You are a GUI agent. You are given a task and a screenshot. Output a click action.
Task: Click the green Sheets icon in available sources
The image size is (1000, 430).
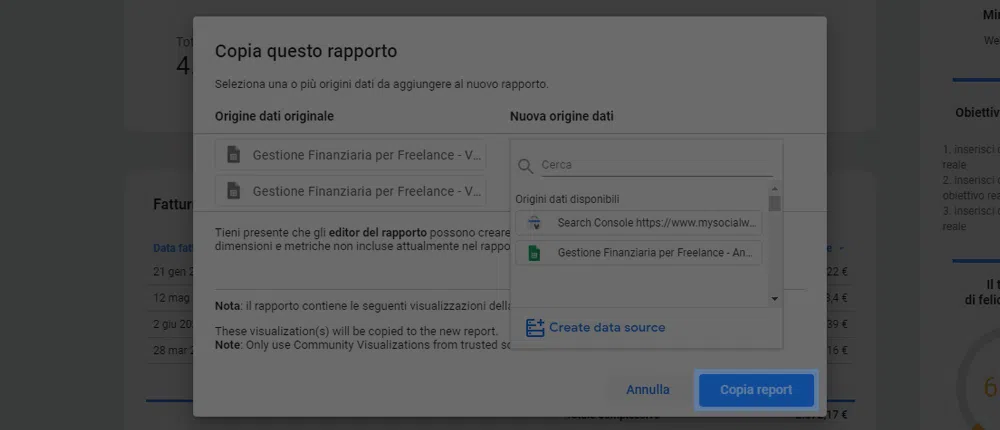pyautogui.click(x=534, y=253)
